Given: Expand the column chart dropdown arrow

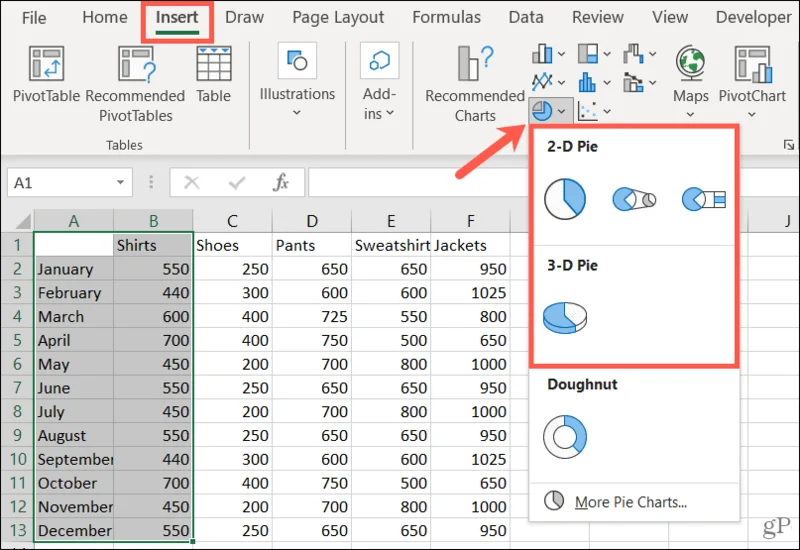Looking at the screenshot, I should 561,54.
